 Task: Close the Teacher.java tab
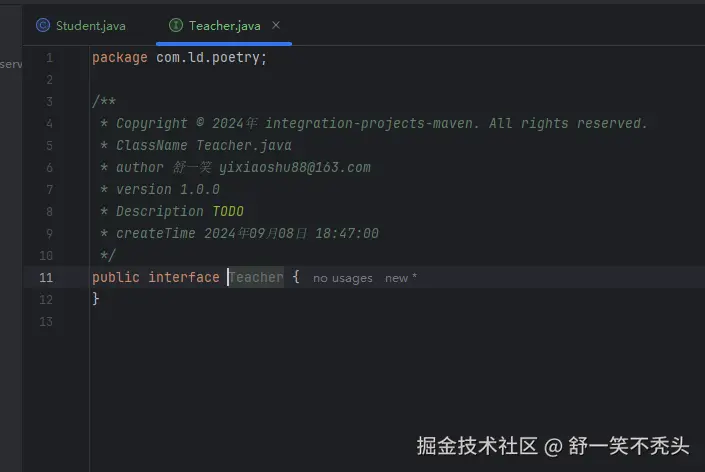click(276, 25)
